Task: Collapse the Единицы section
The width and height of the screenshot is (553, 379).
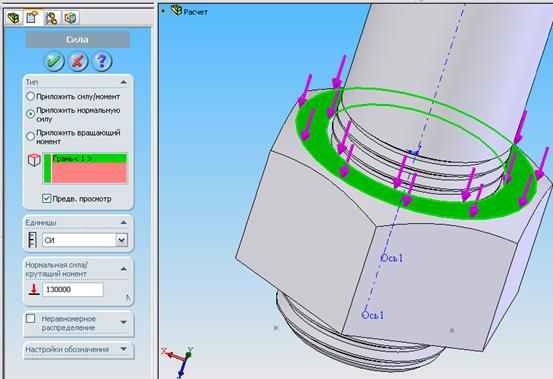Action: point(123,222)
